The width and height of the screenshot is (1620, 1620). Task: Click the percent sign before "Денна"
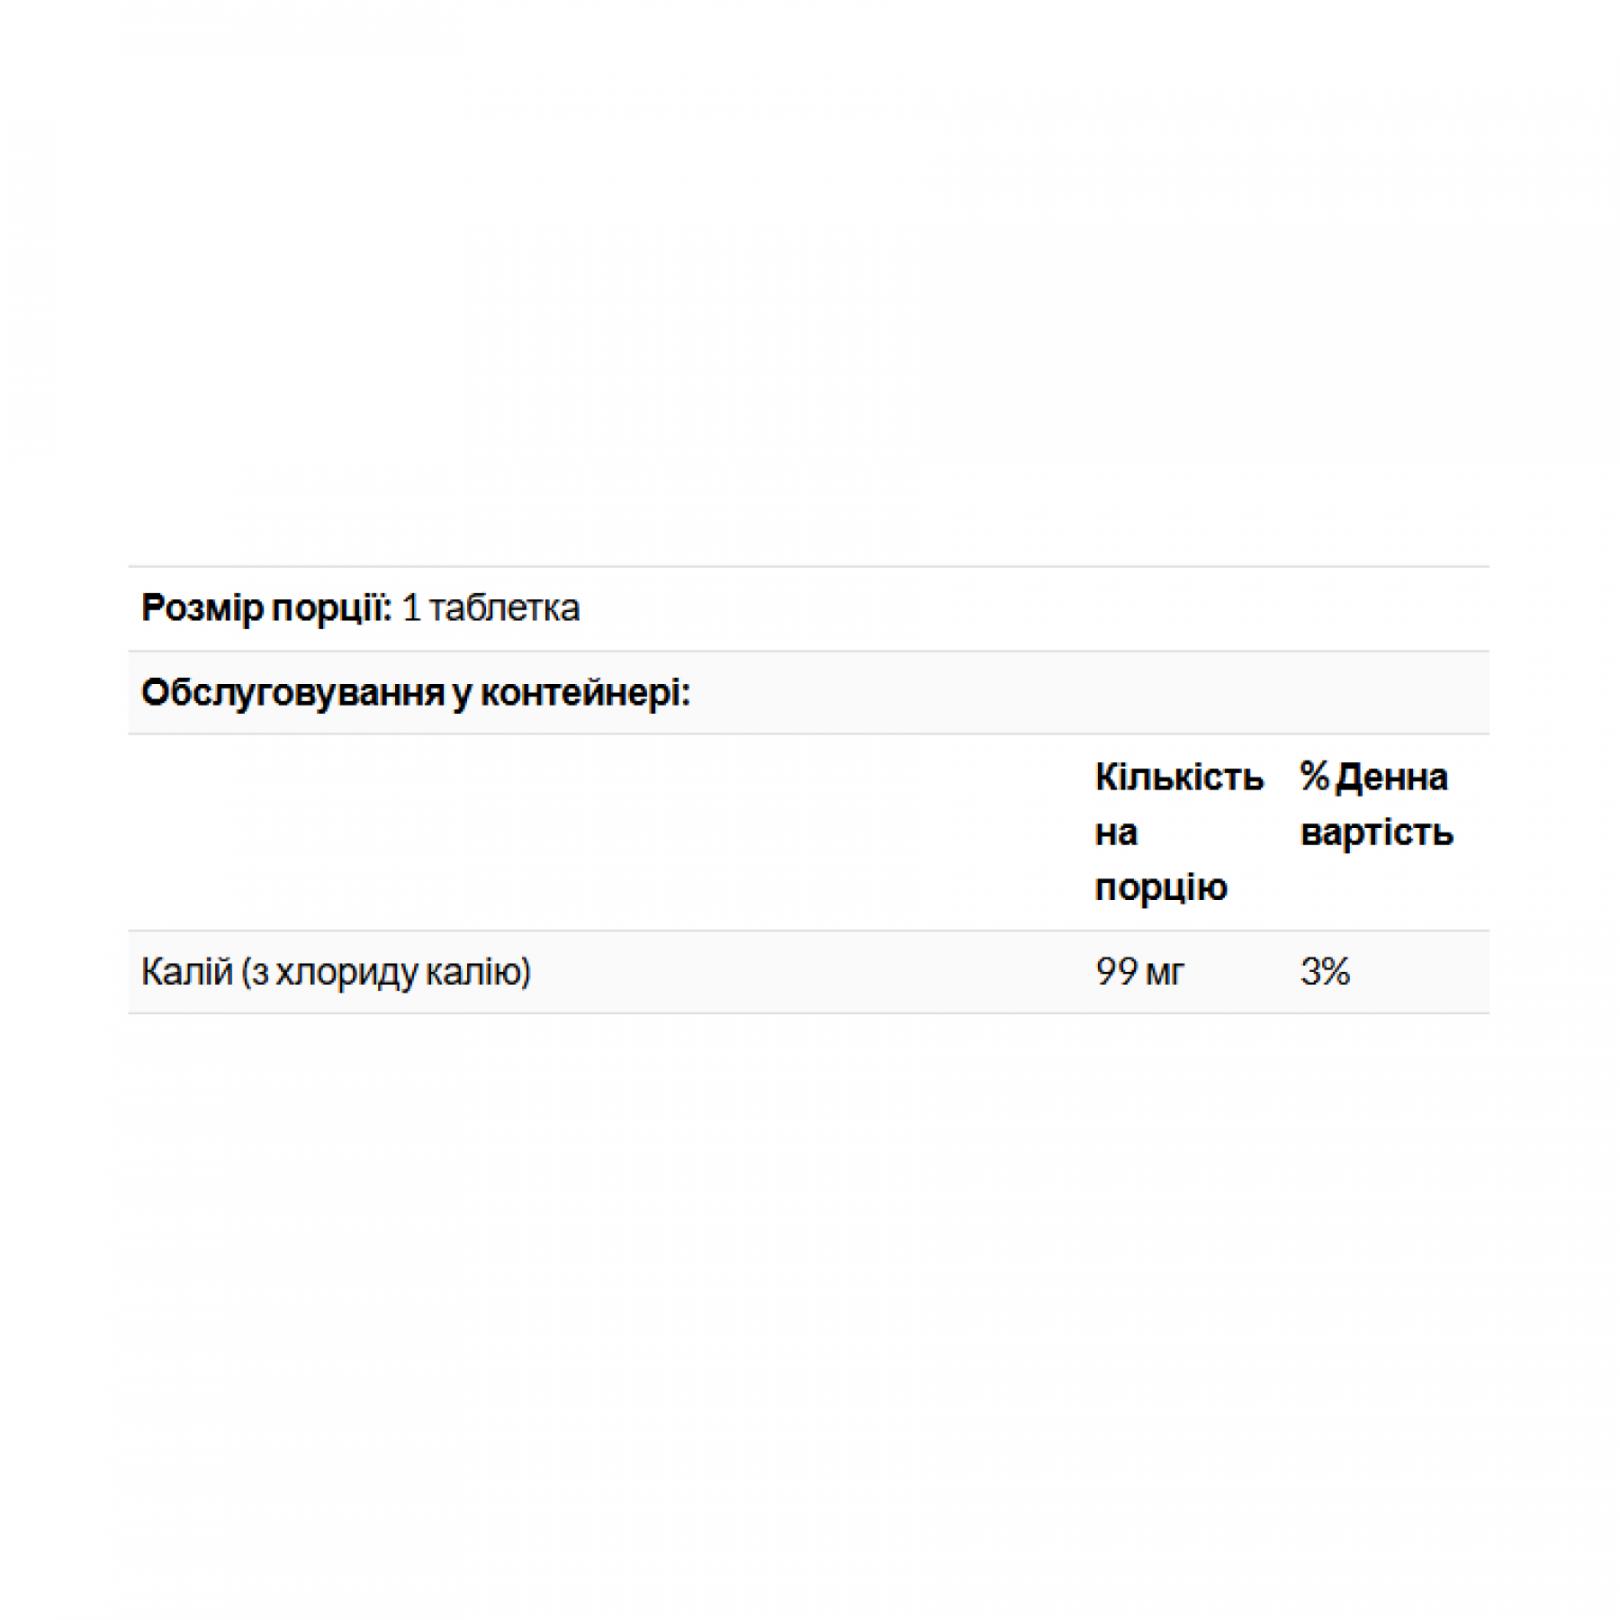point(1314,777)
